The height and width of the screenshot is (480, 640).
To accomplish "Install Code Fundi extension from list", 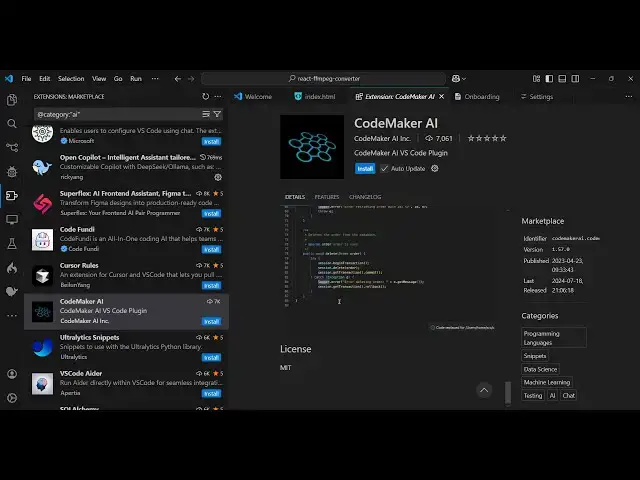I will (x=211, y=249).
